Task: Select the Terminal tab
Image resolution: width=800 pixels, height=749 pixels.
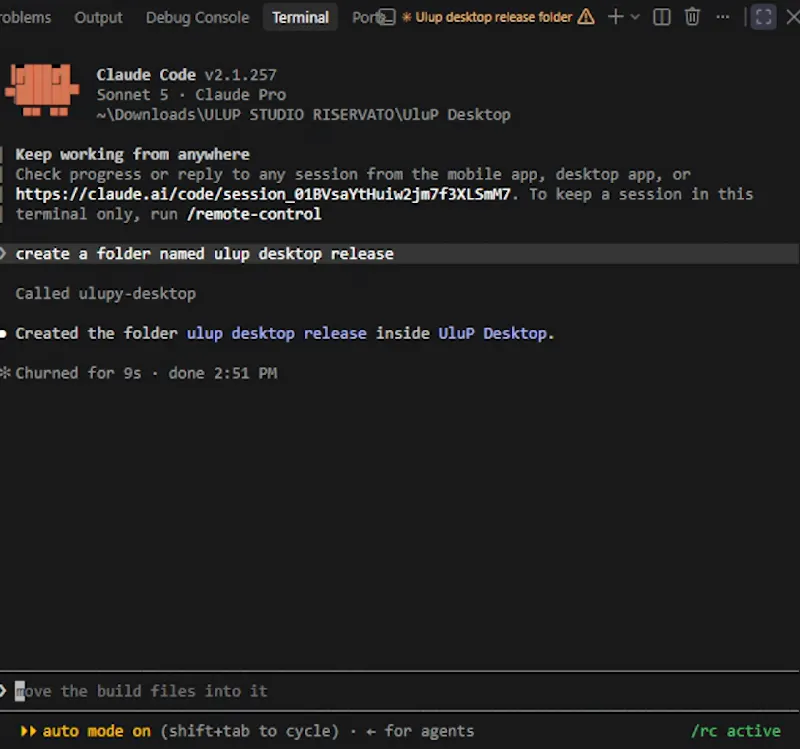Action: coord(300,17)
